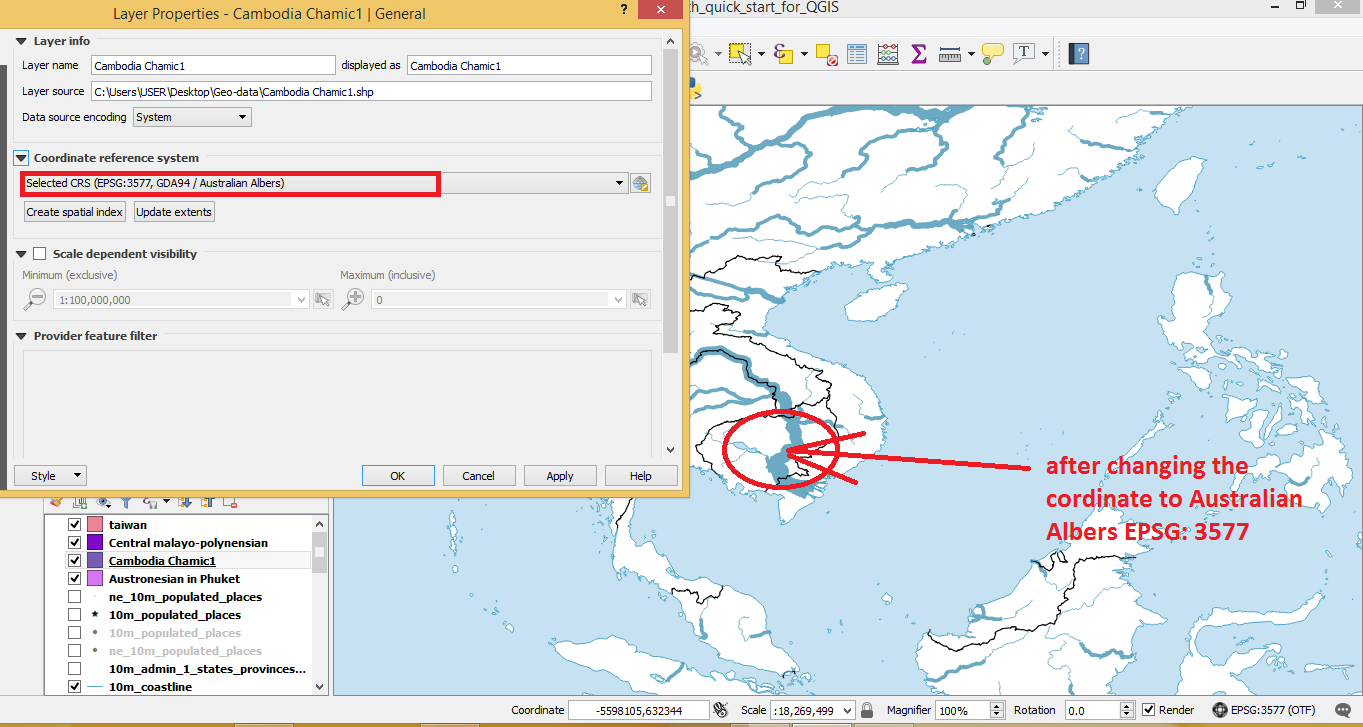Click OK in Layer Properties dialog
Screen dimensions: 1363x727
[397, 476]
